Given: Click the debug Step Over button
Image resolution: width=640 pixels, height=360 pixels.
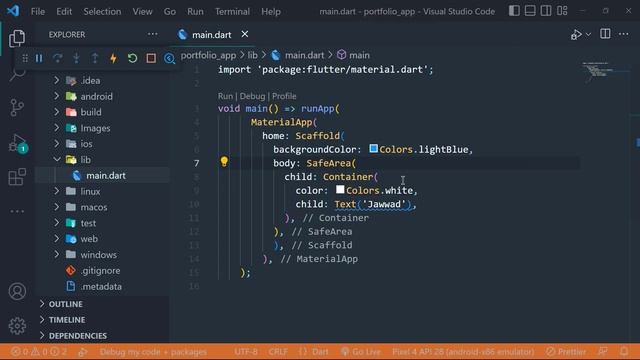Looking at the screenshot, I should coord(58,58).
